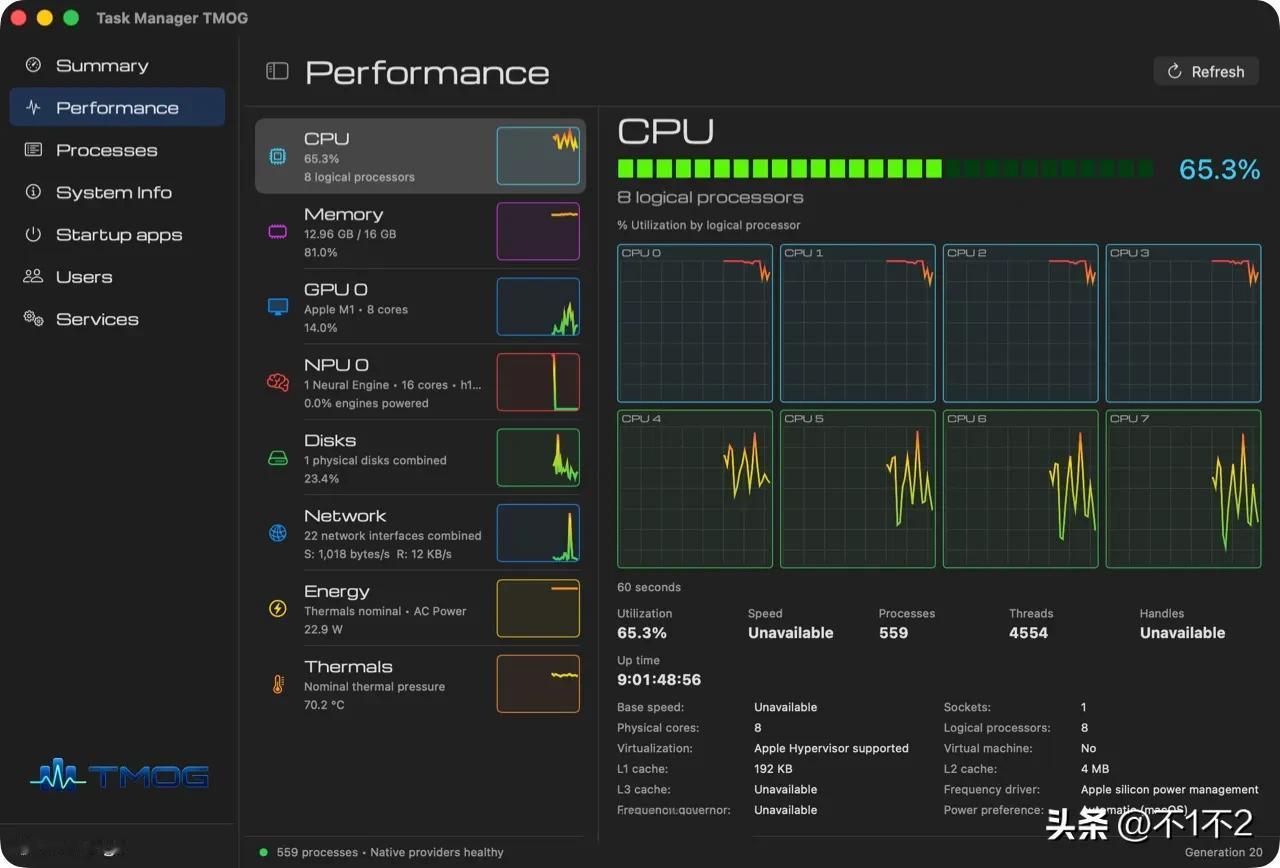
Task: Choose the GPU 0 monitor icon
Action: (277, 307)
